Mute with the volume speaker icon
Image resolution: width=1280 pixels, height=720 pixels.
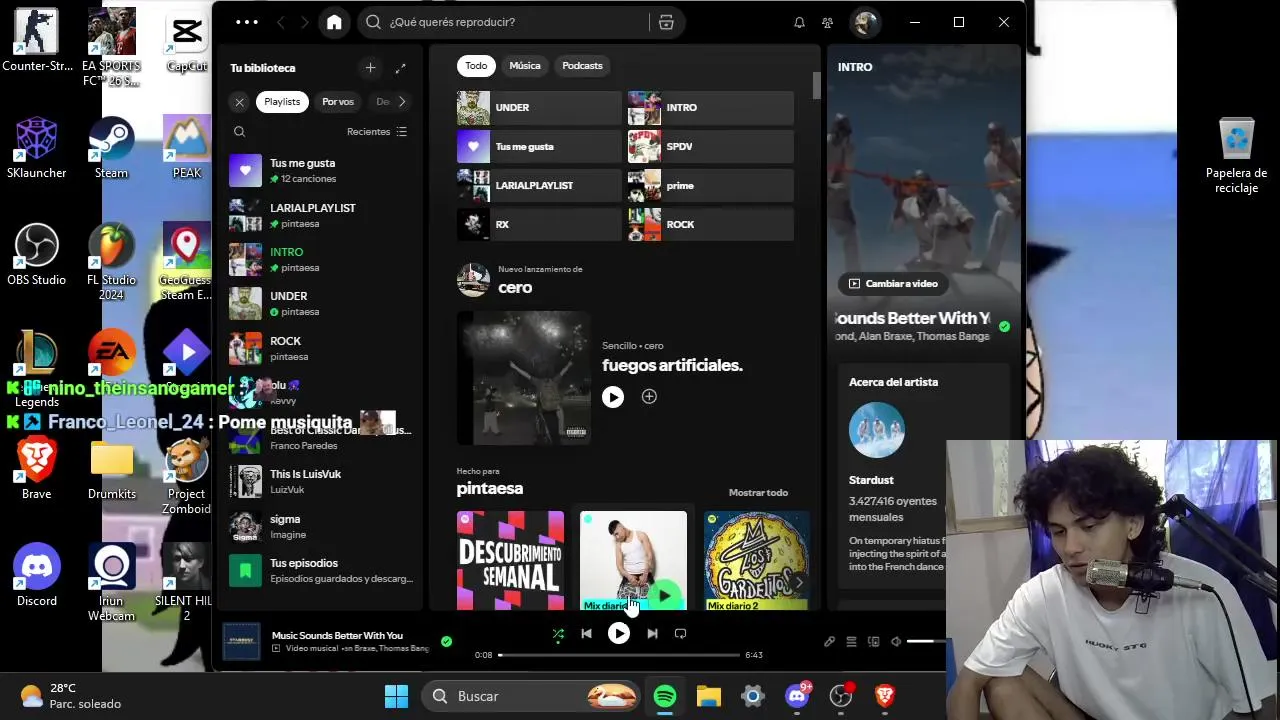click(896, 642)
